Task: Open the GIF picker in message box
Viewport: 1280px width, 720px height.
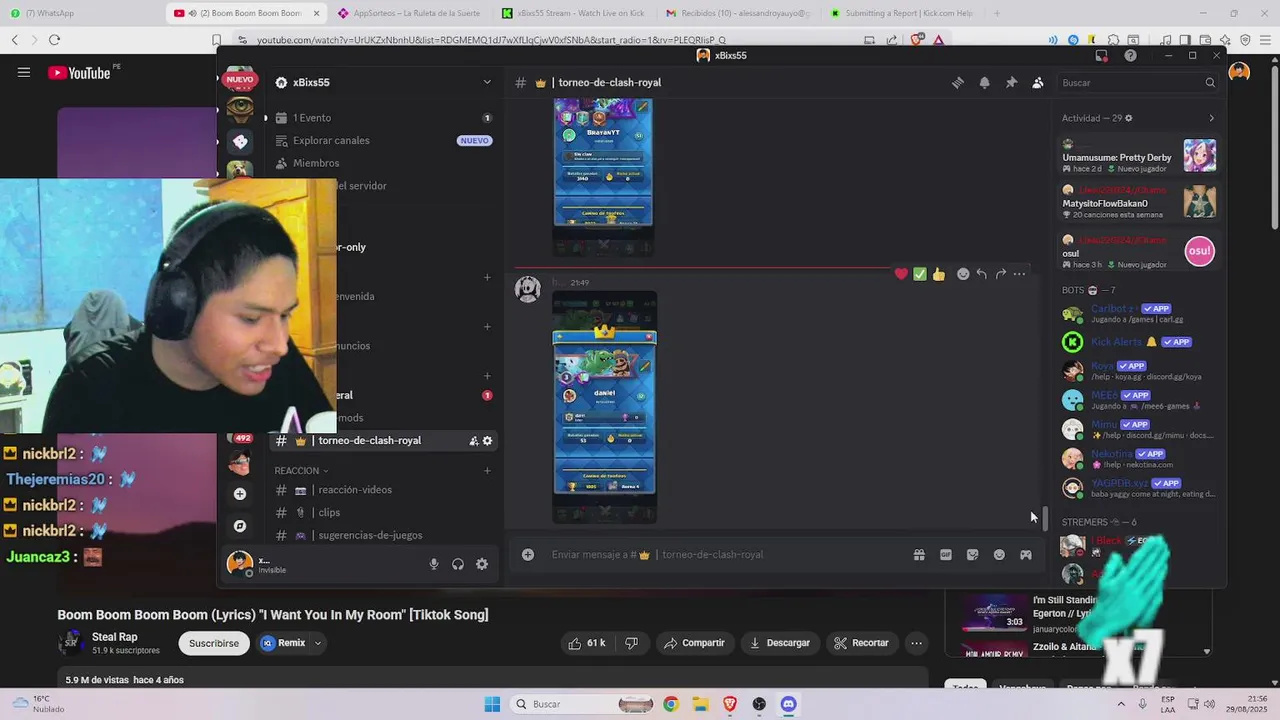Action: click(x=946, y=555)
